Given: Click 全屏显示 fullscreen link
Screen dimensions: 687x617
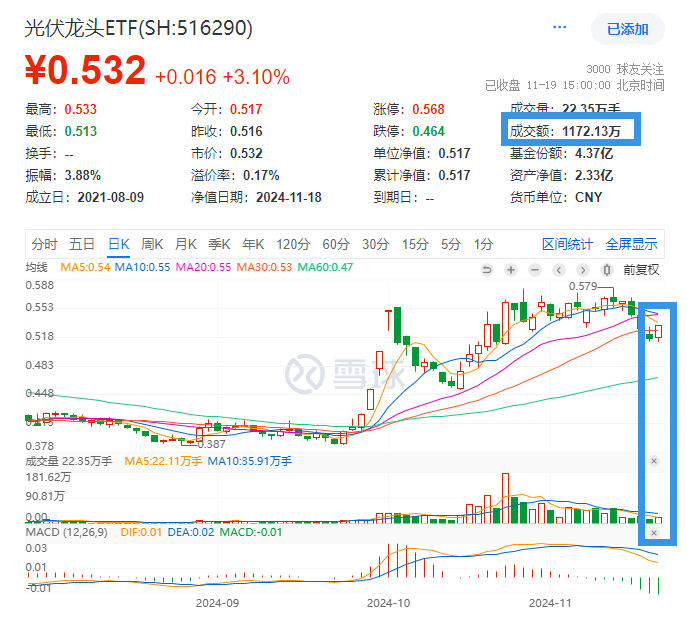Looking at the screenshot, I should tap(631, 244).
